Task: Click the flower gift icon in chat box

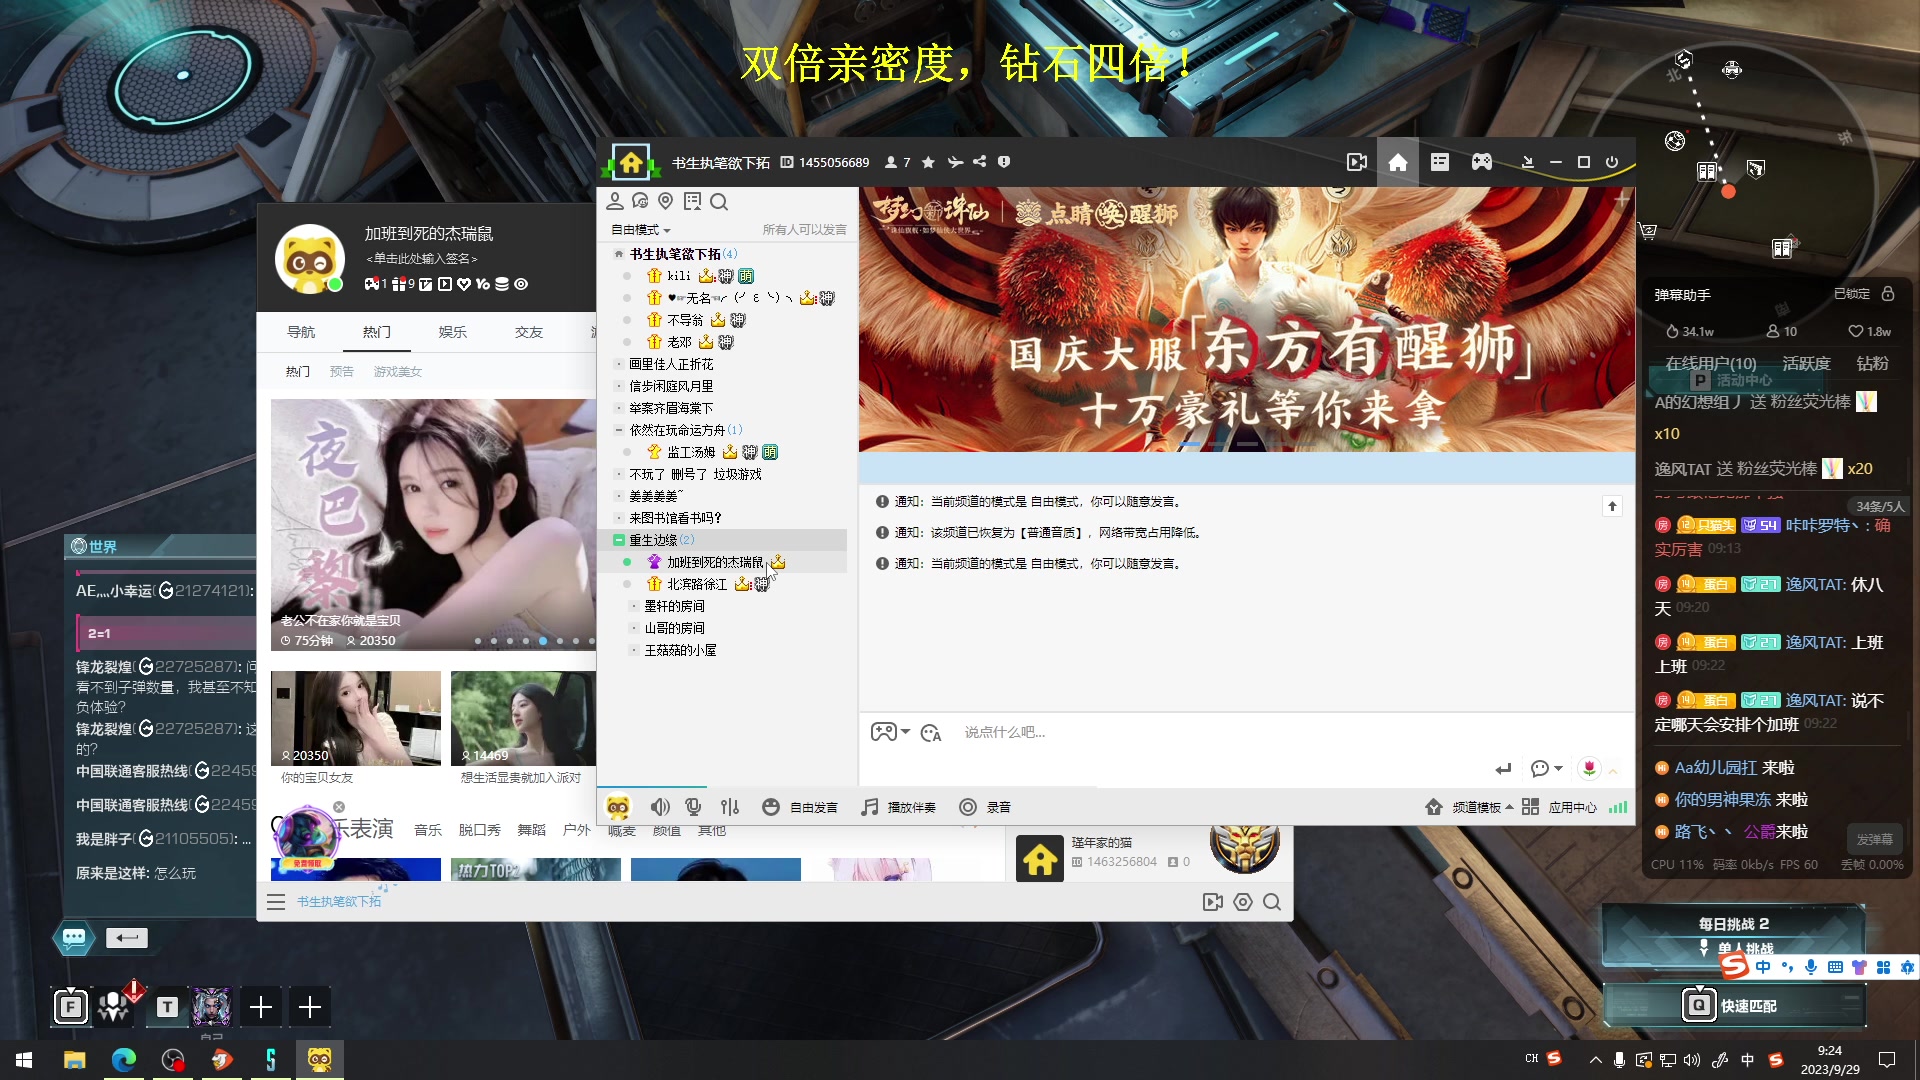Action: 1589,768
